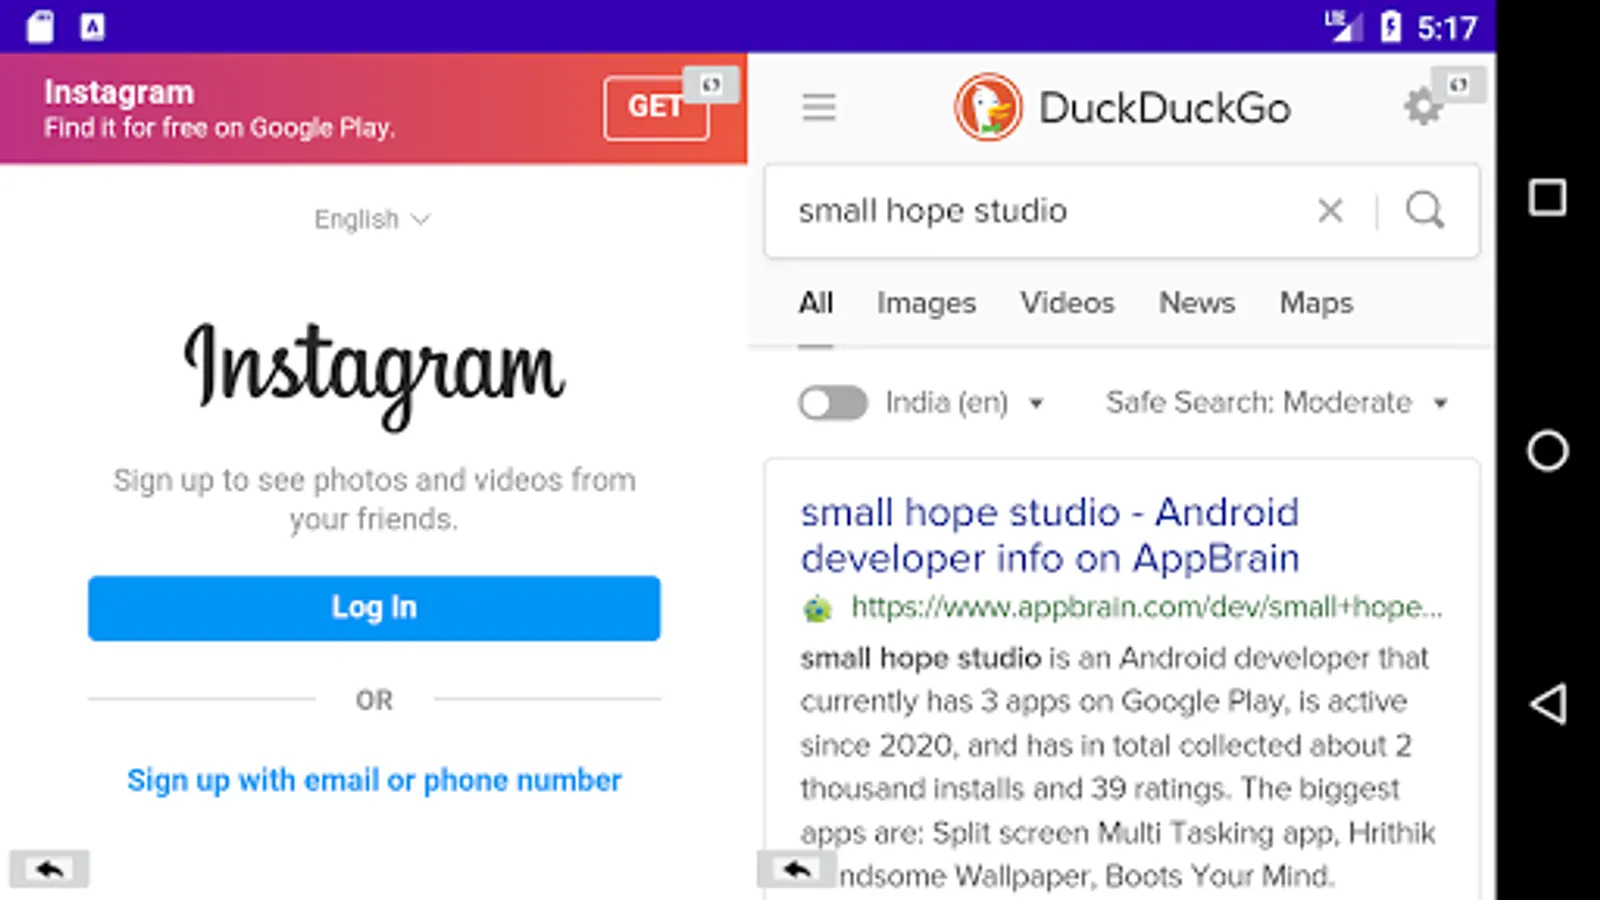The width and height of the screenshot is (1600, 900).
Task: Switch to the Videos tab
Action: [1067, 303]
